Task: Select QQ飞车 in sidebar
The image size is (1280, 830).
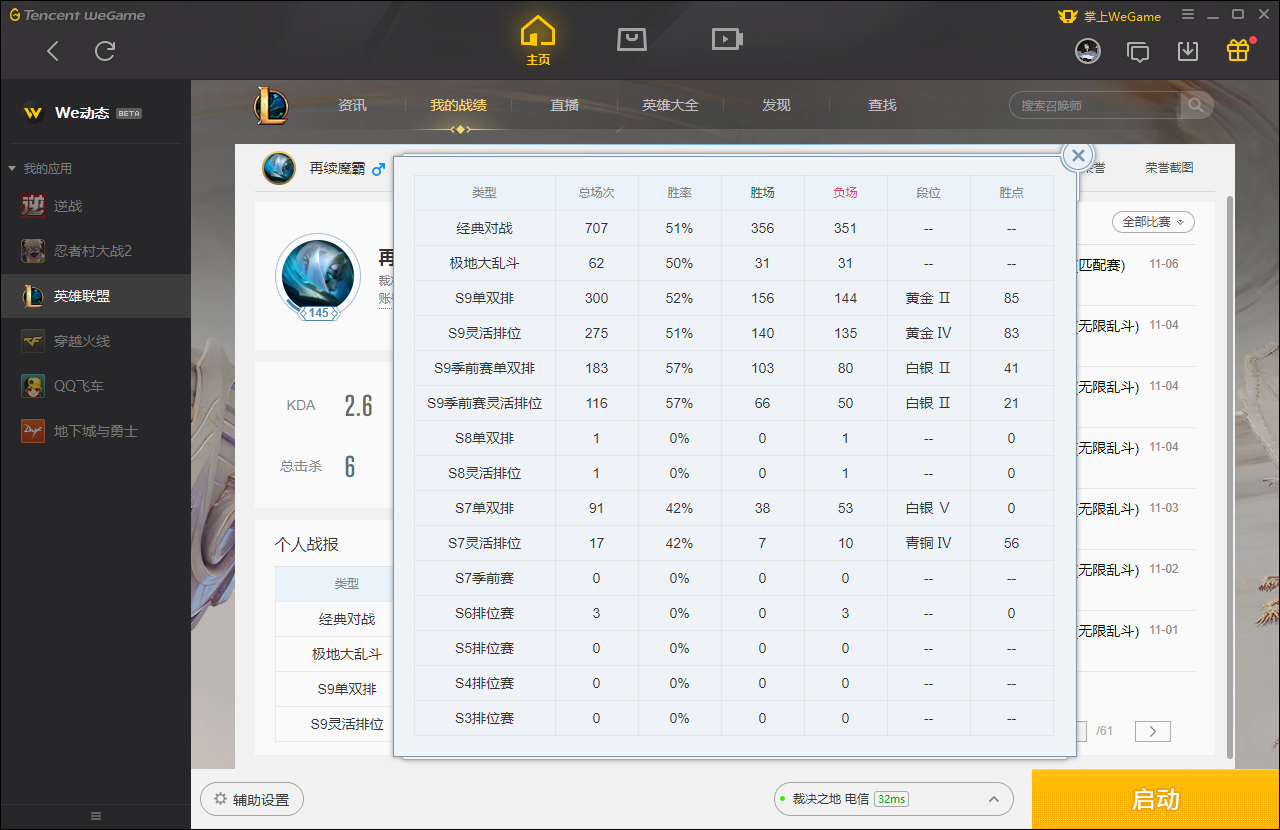Action: [x=95, y=386]
